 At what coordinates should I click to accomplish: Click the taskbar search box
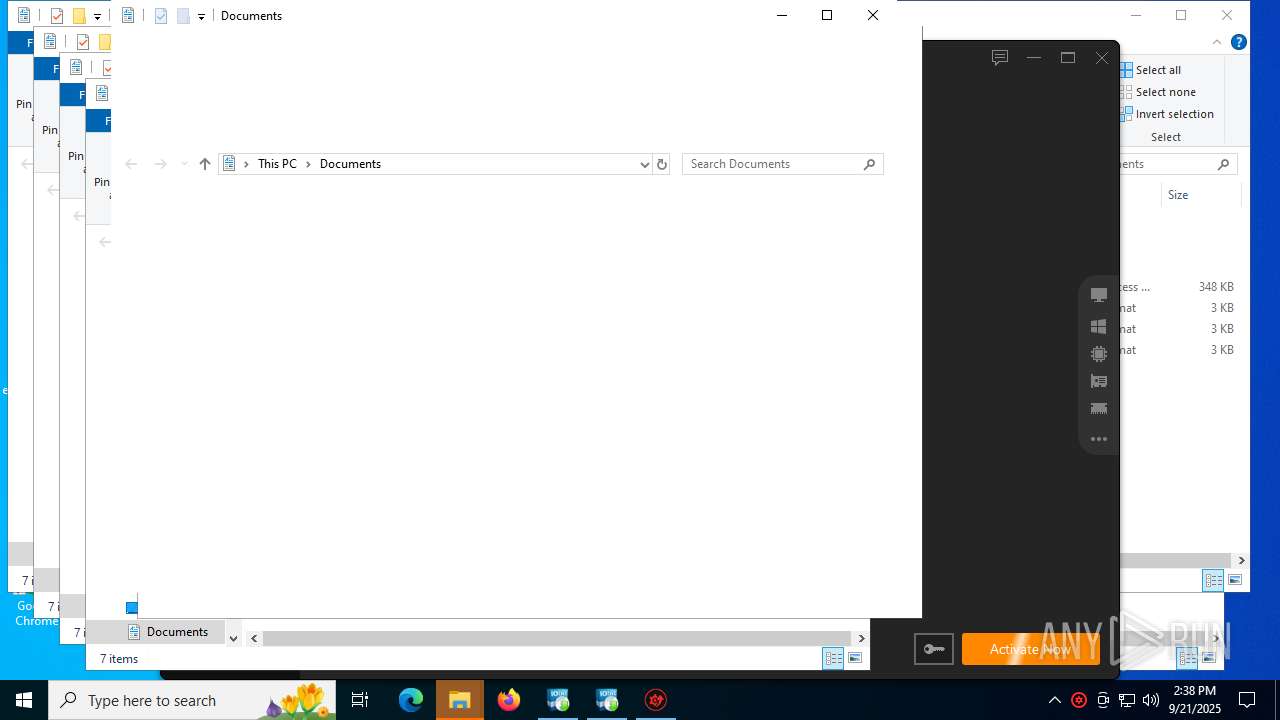(192, 700)
